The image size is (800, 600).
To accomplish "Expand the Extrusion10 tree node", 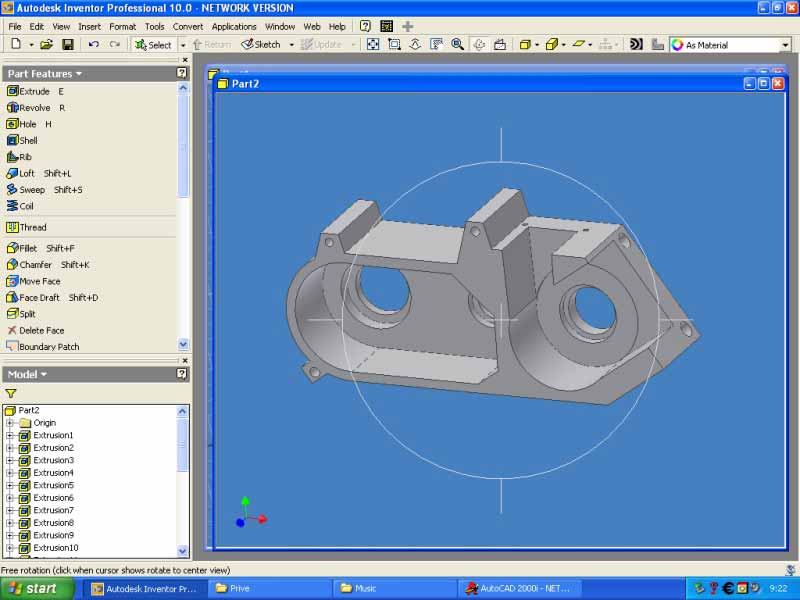I will [9, 548].
